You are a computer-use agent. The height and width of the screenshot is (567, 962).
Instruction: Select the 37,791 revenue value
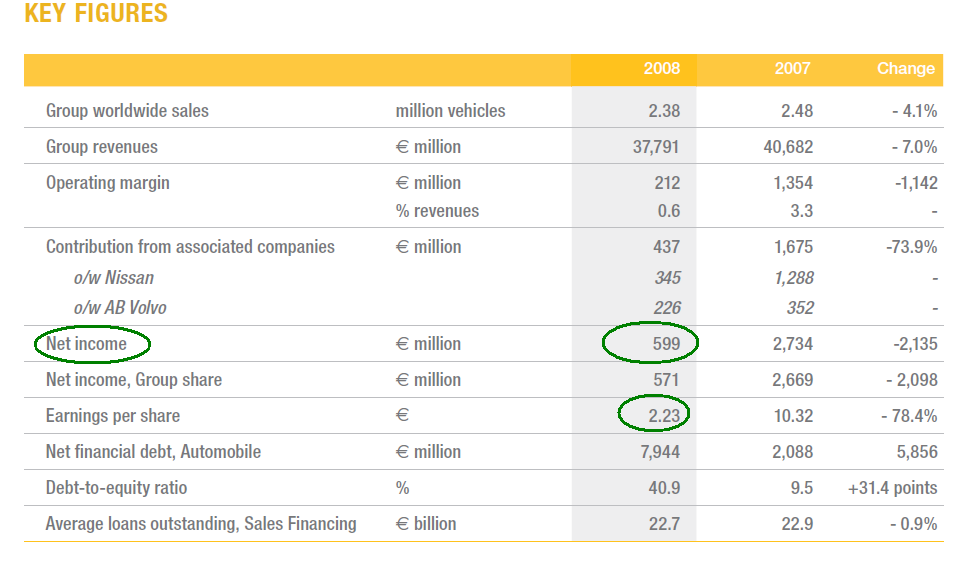(x=656, y=147)
